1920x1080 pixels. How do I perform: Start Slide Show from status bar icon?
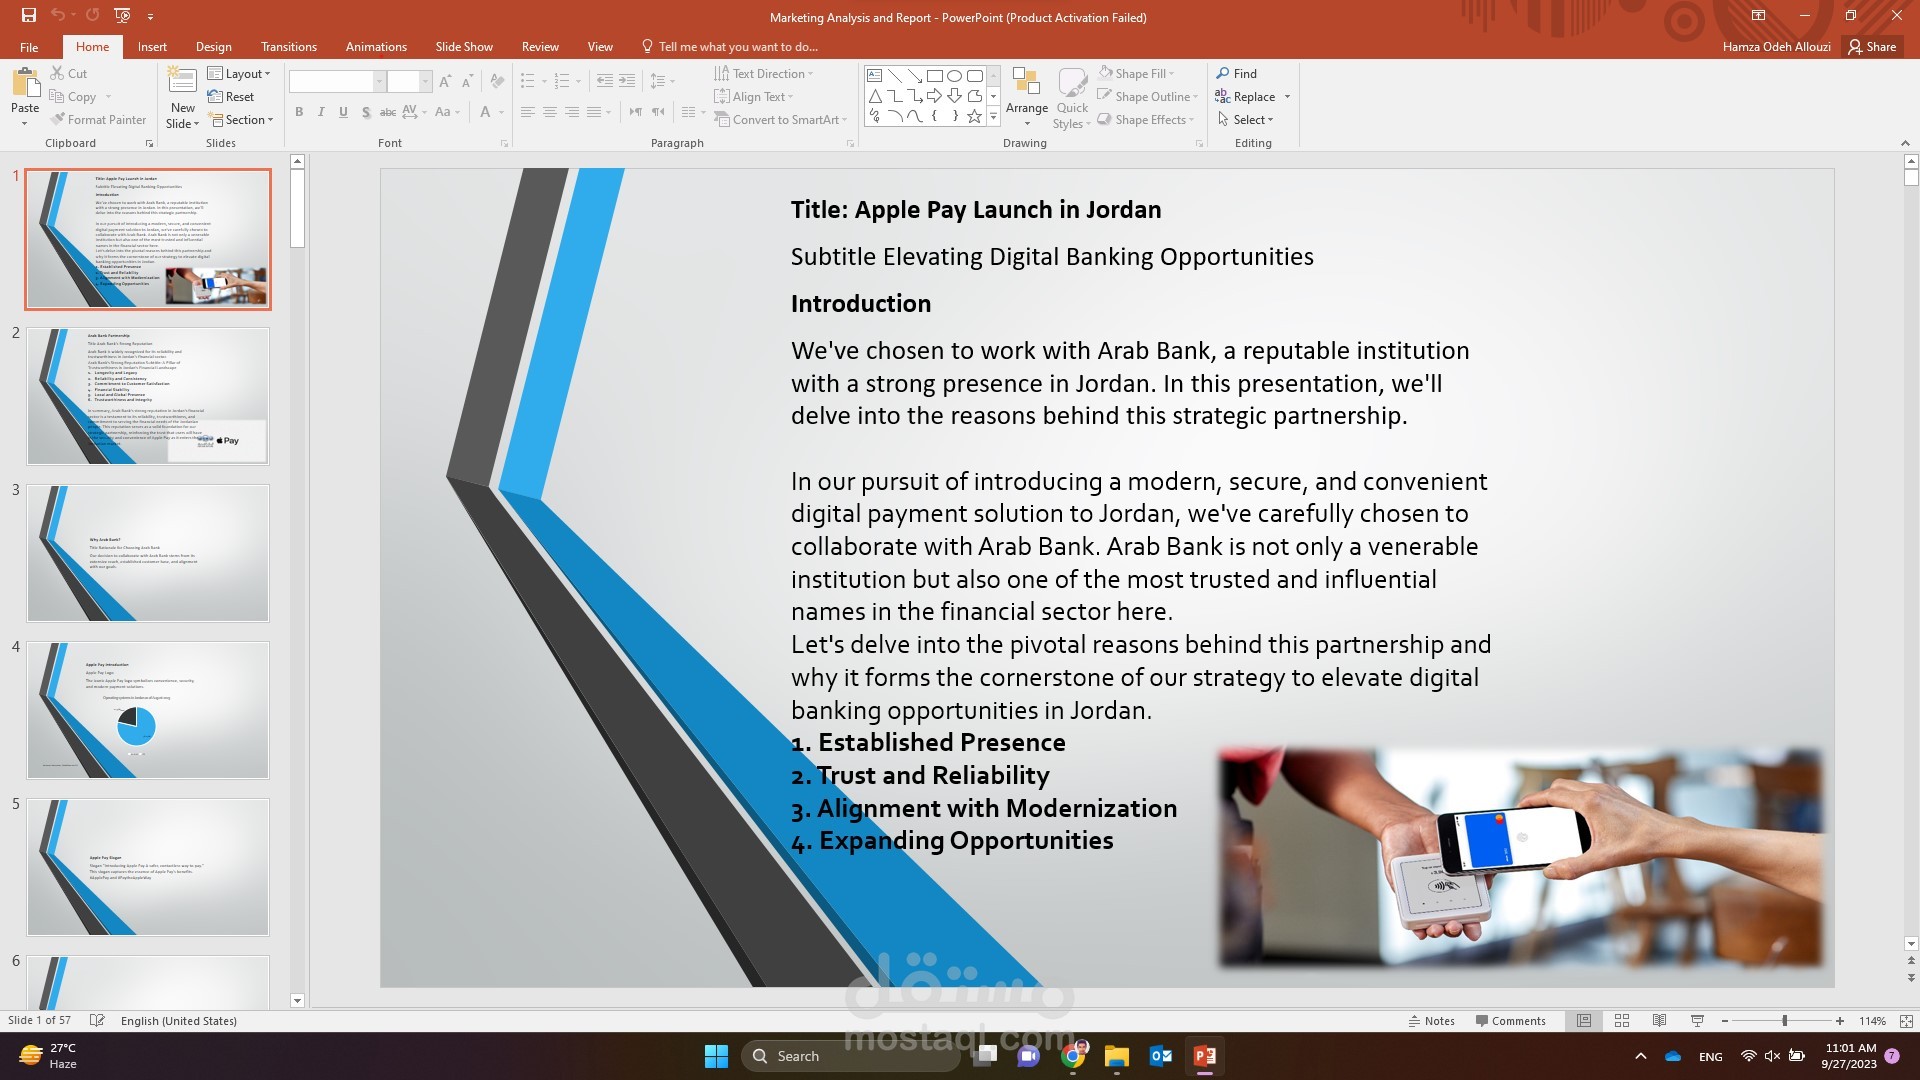1697,1021
